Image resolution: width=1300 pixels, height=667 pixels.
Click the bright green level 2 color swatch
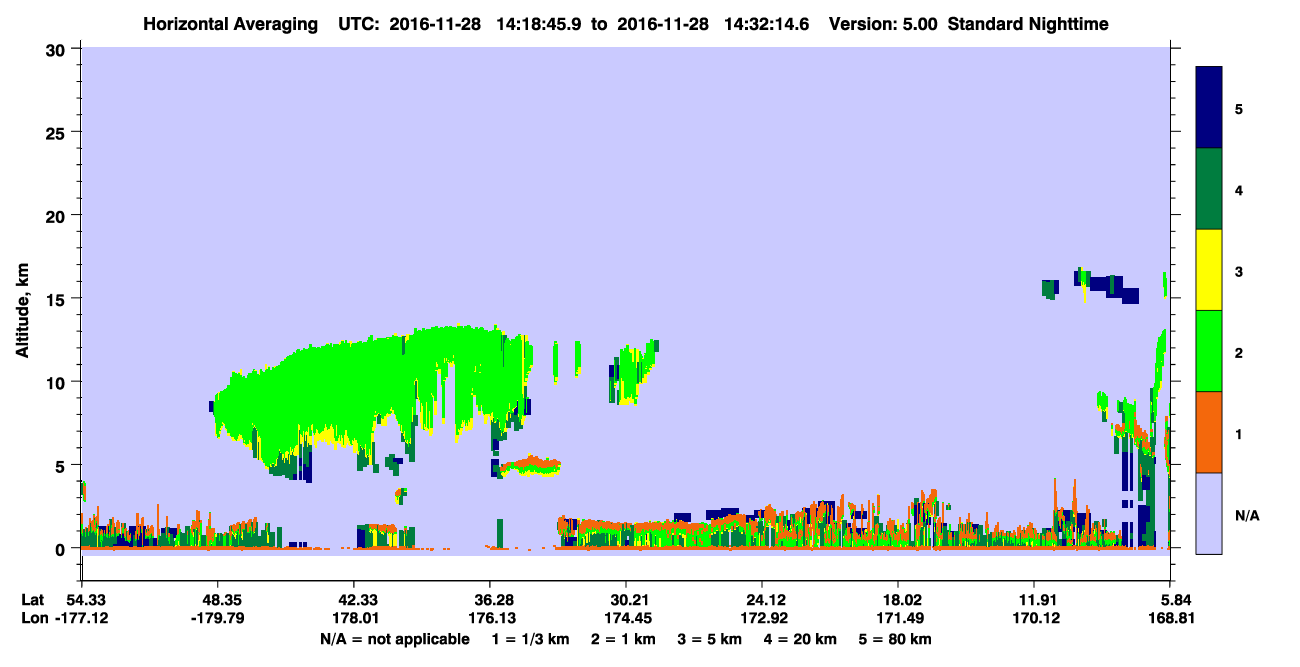pos(1209,351)
